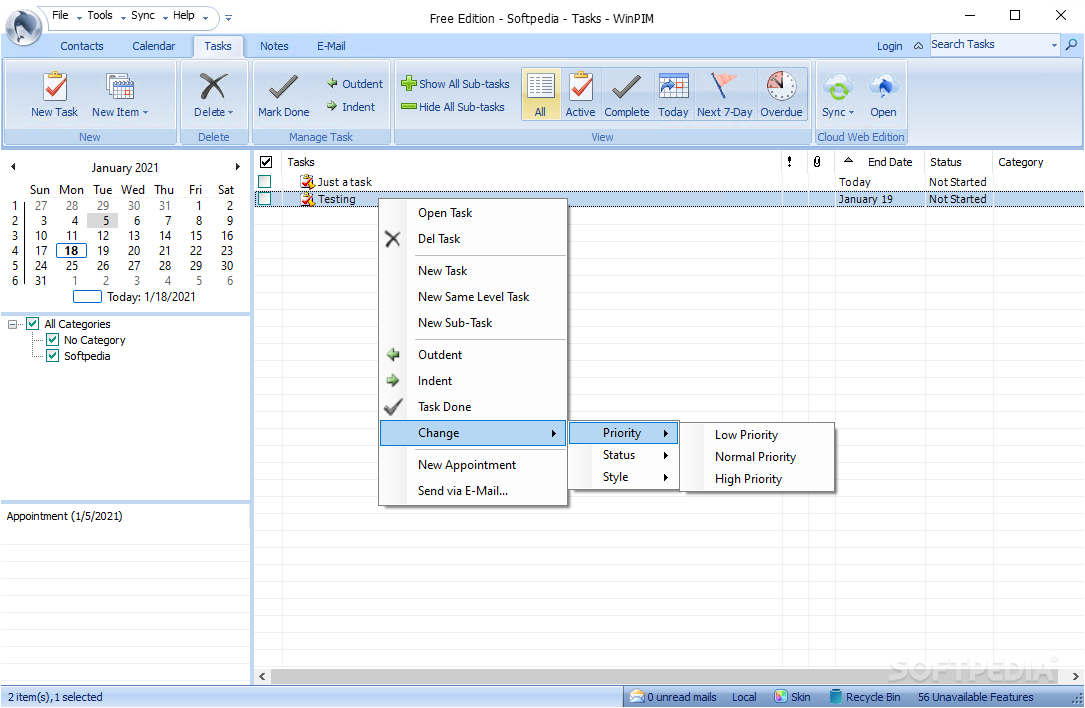Choose Open Task from context menu
This screenshot has width=1085, height=708.
coord(473,213)
